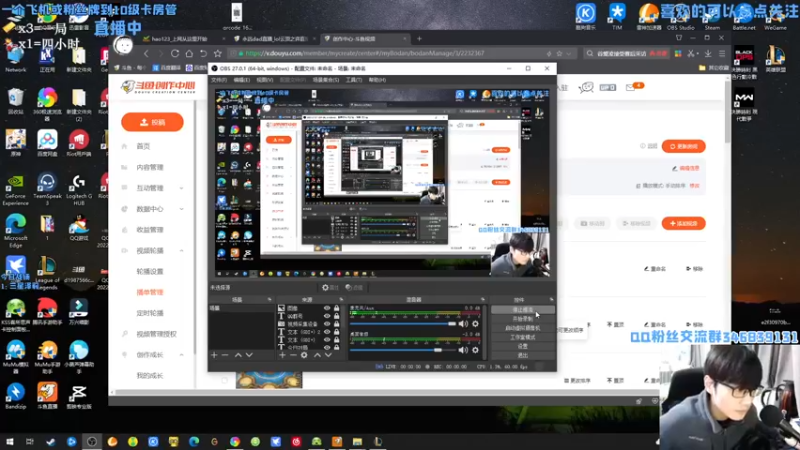
Task: Move the selected source up in the list
Action: (x=317, y=355)
